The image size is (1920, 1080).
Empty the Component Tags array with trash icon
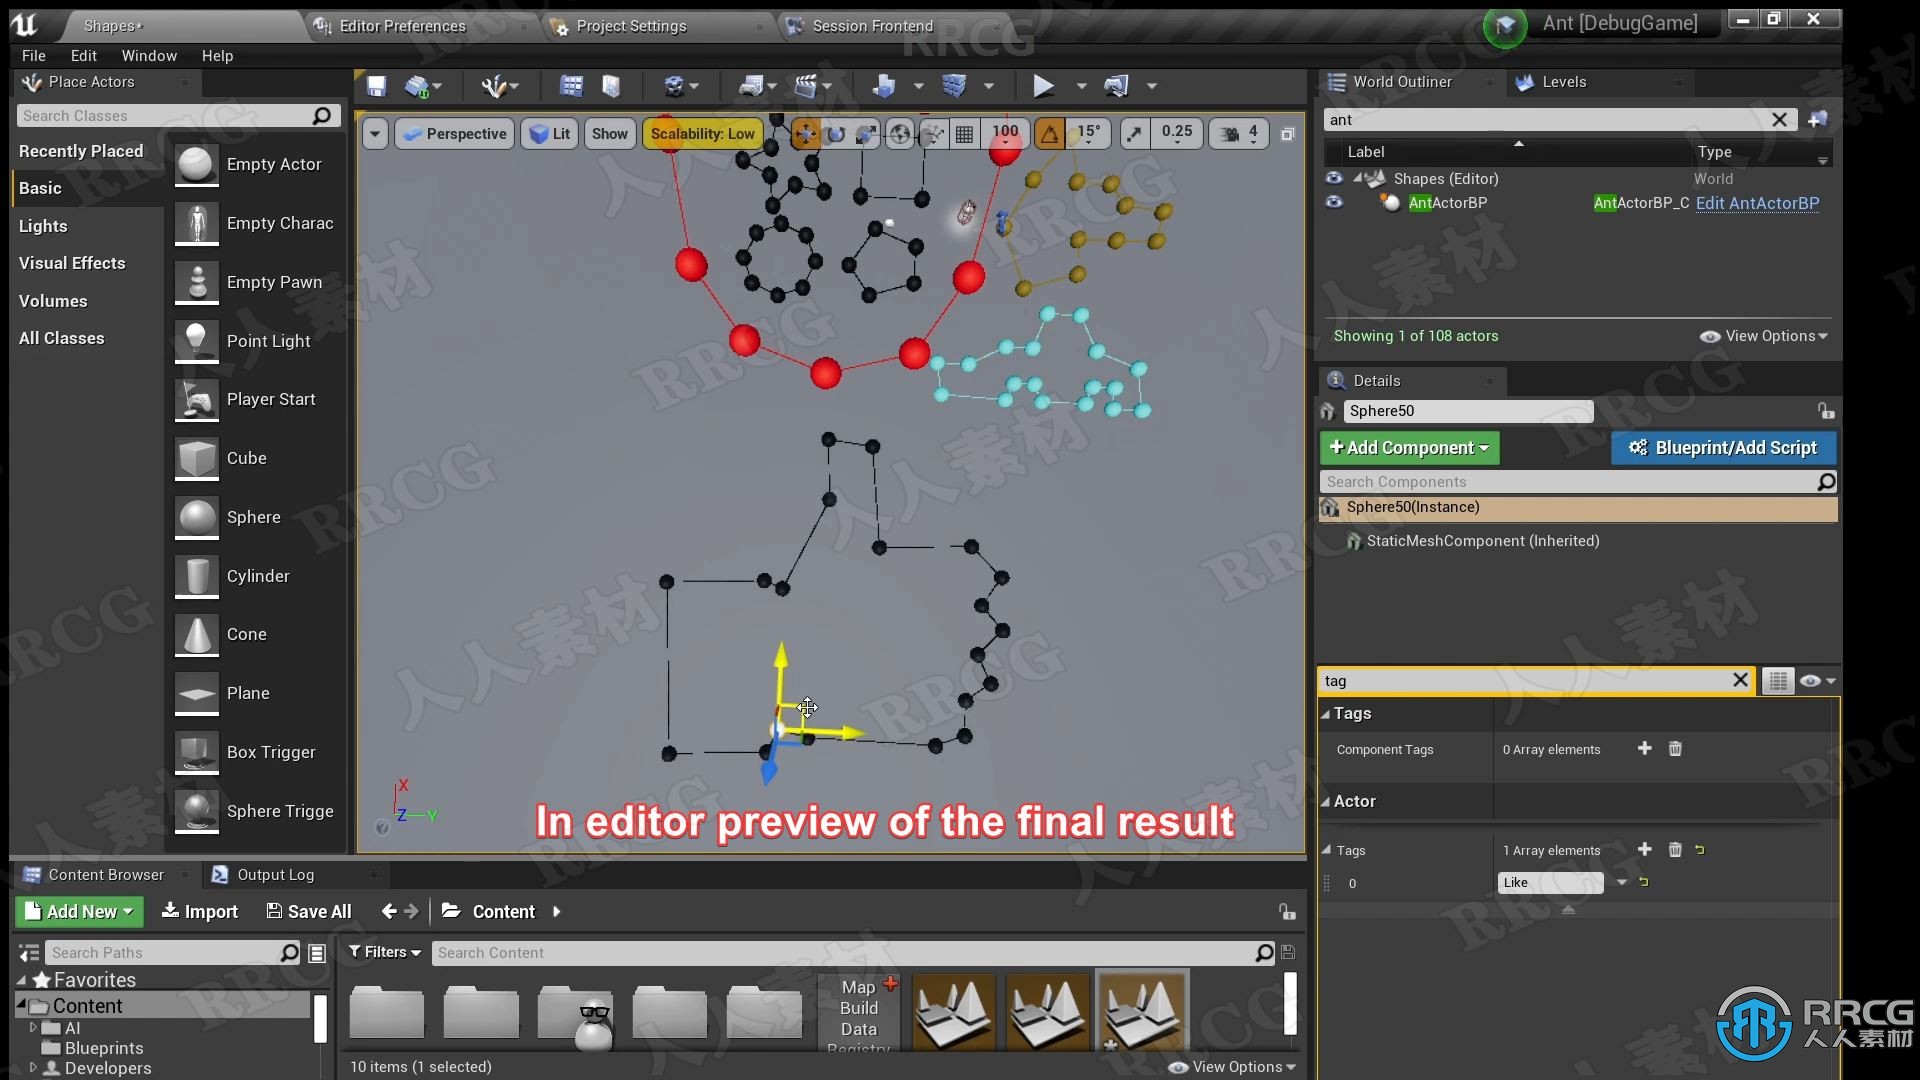tap(1675, 748)
